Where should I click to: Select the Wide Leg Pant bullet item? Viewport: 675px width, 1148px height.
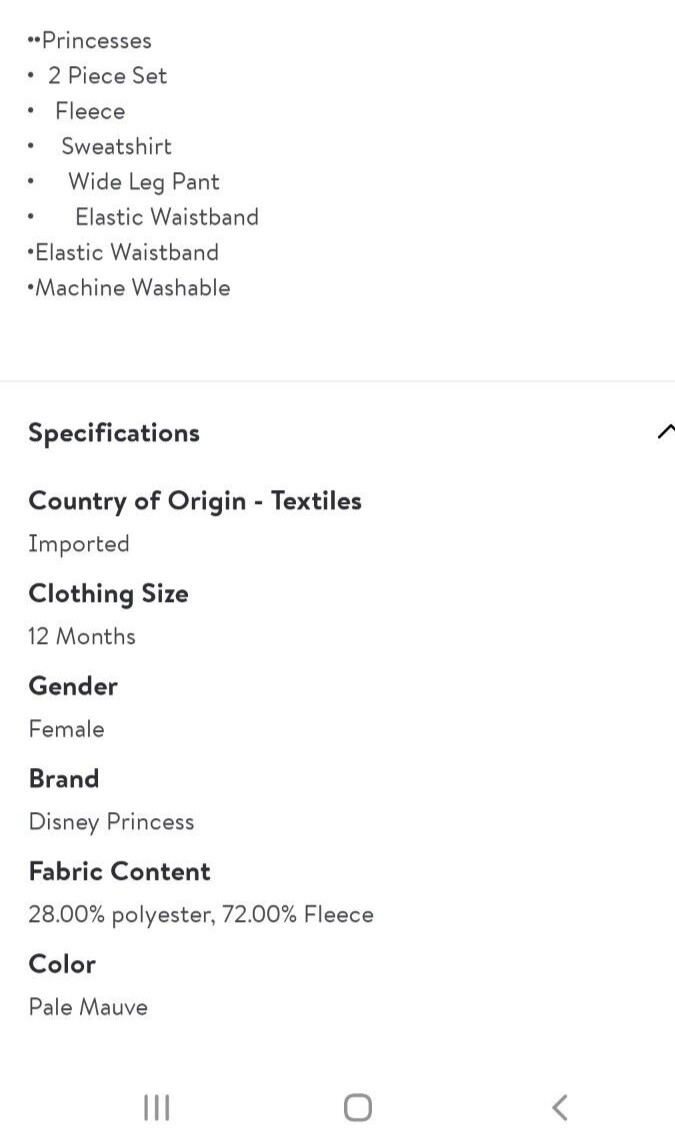pos(143,182)
